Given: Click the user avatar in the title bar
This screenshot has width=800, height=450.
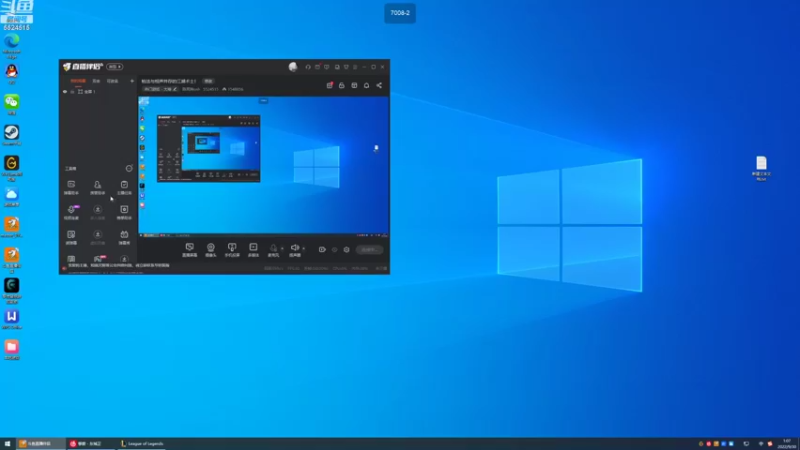Looking at the screenshot, I should point(293,67).
